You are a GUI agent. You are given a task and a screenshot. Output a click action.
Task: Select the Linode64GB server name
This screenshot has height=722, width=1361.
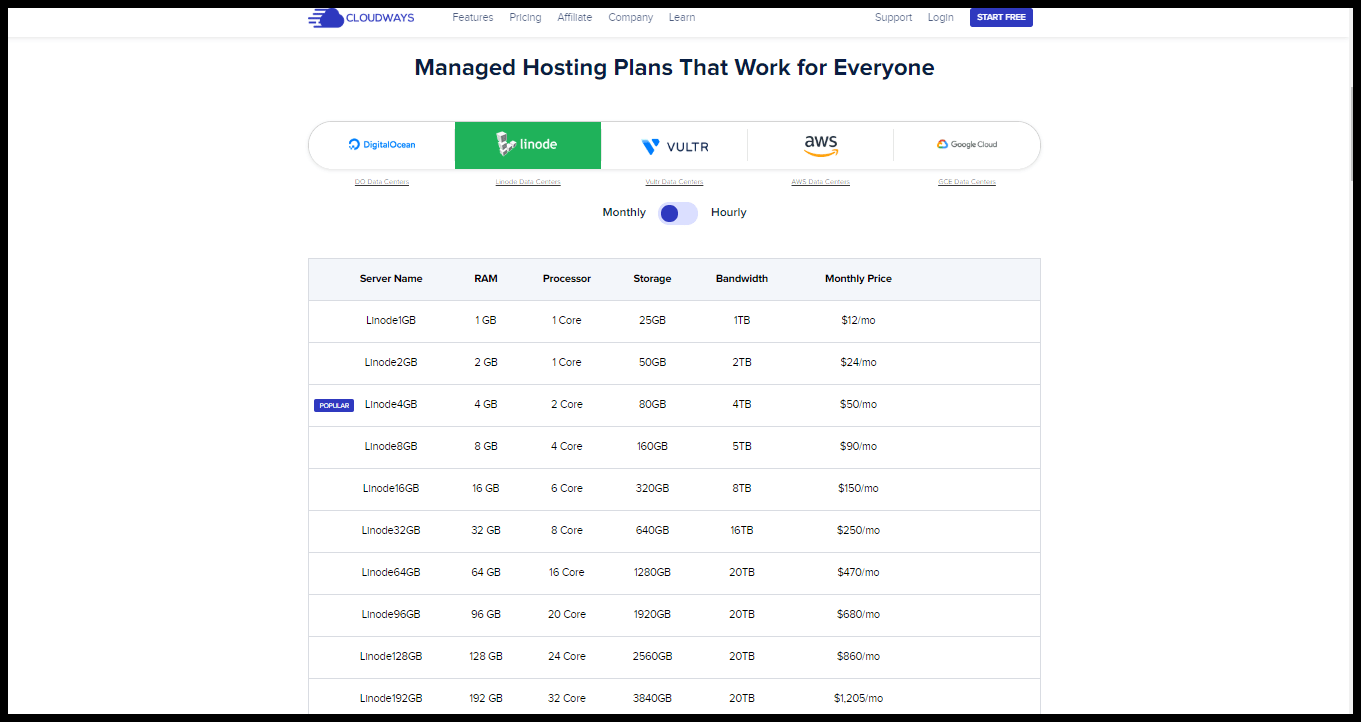point(391,573)
